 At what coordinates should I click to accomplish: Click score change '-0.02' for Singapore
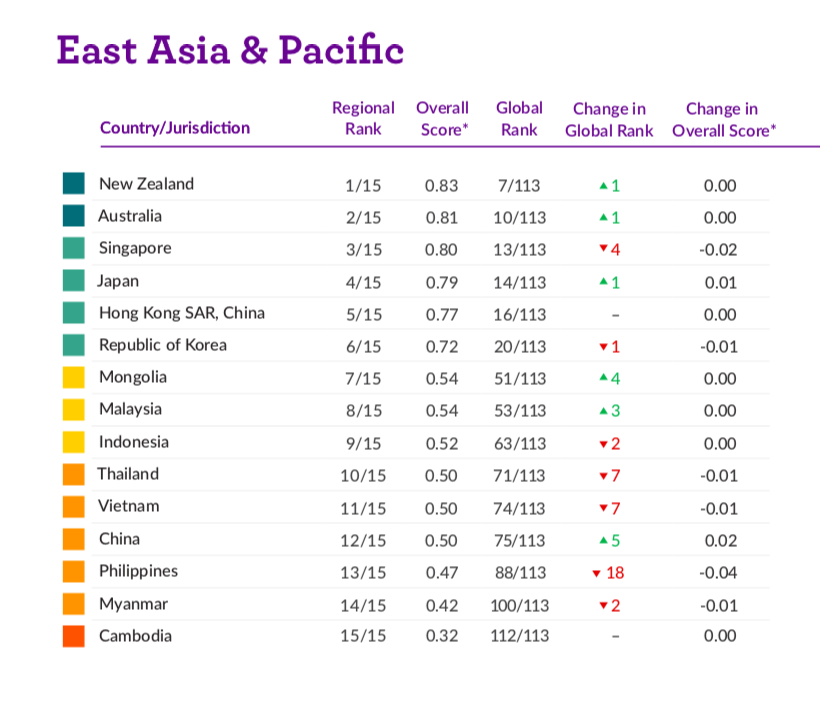[x=718, y=250]
